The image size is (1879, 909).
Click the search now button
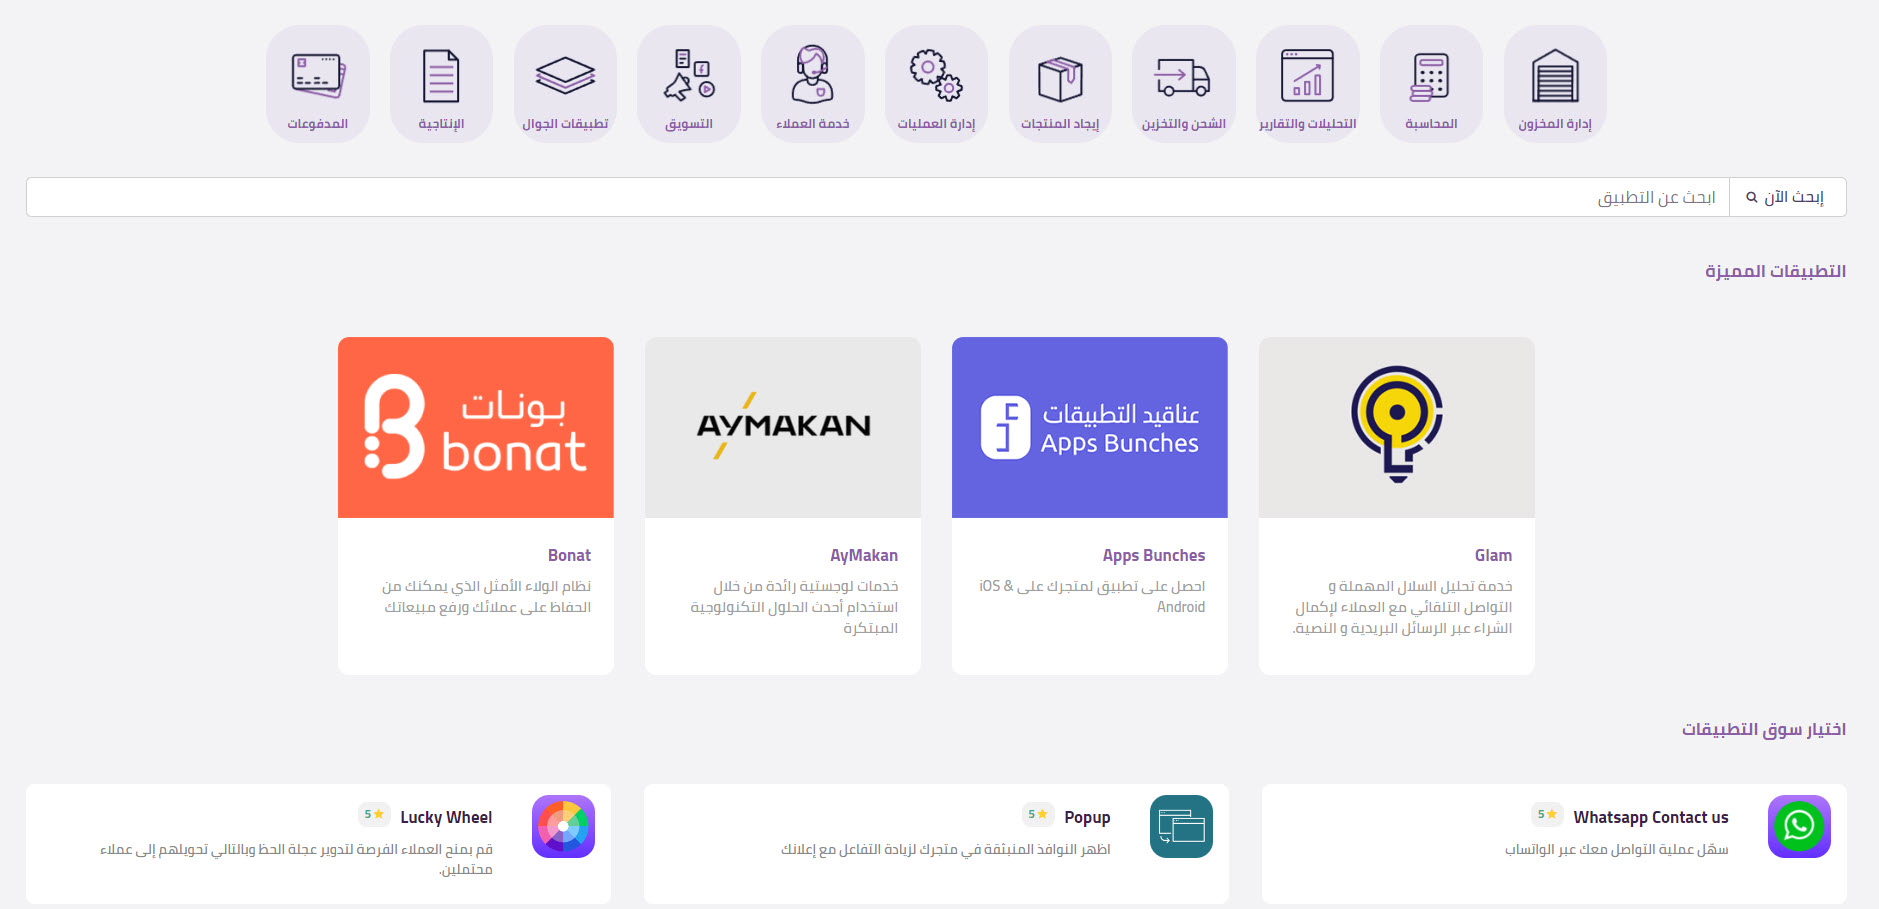1787,197
